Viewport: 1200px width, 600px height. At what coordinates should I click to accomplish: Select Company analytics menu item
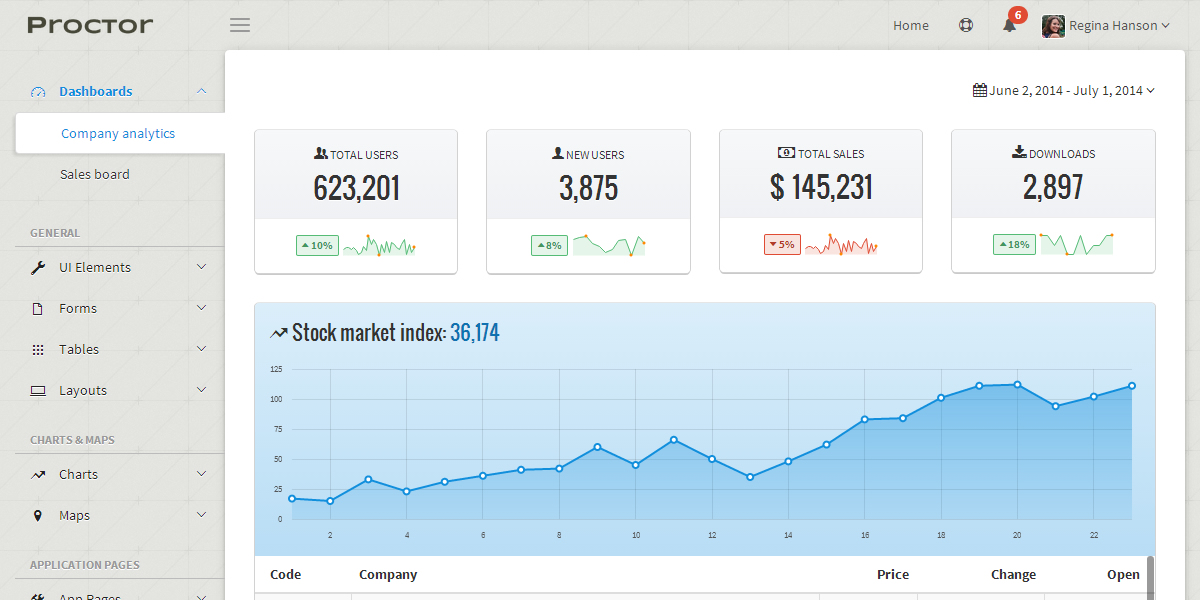[x=118, y=133]
